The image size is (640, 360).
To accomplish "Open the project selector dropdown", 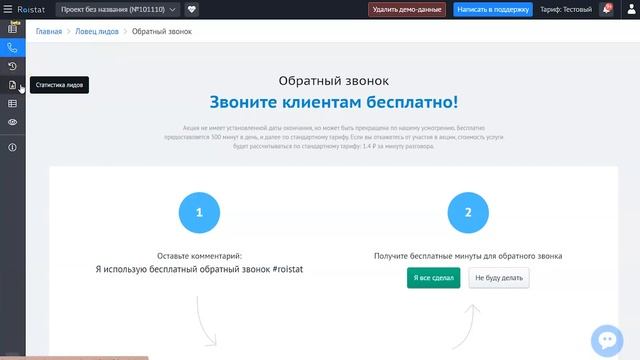I will coord(118,9).
